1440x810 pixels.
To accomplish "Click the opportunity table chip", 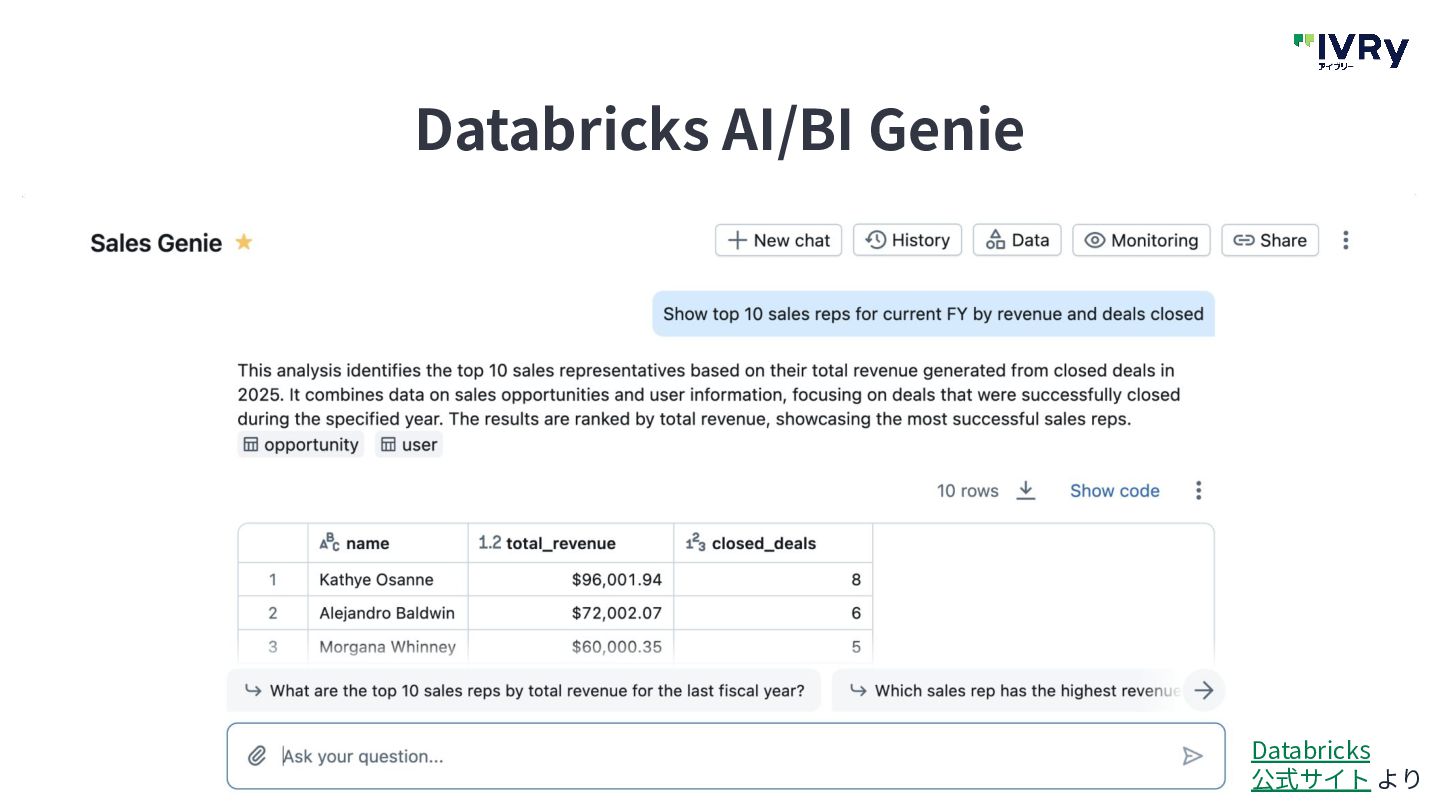I will (x=301, y=445).
